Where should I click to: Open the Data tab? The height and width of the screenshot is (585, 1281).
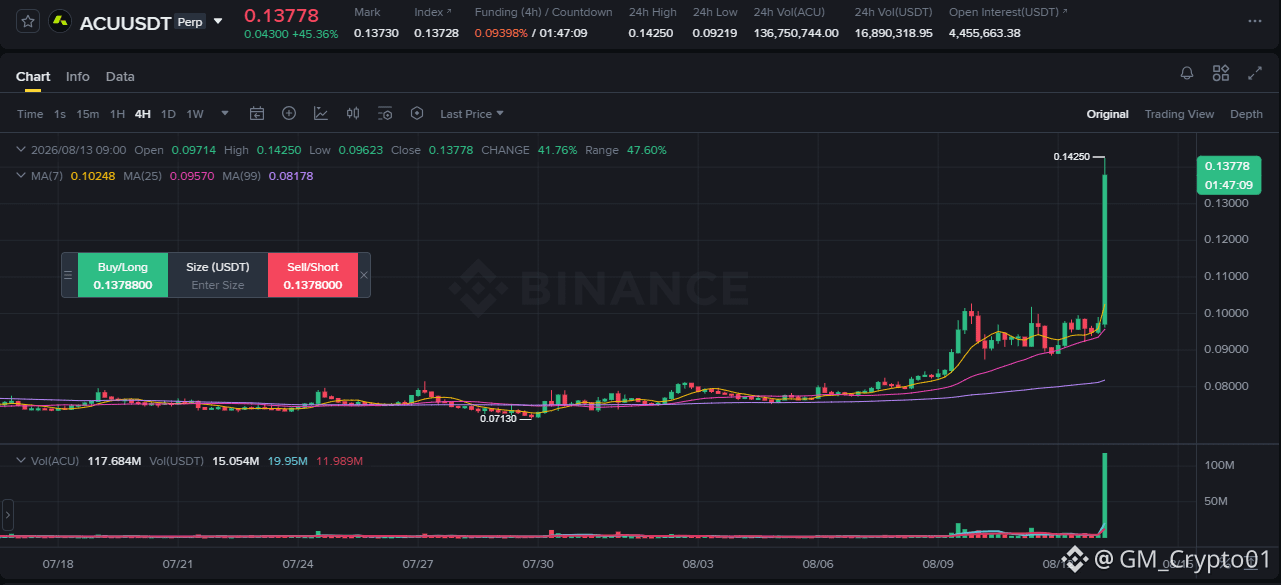(x=120, y=77)
